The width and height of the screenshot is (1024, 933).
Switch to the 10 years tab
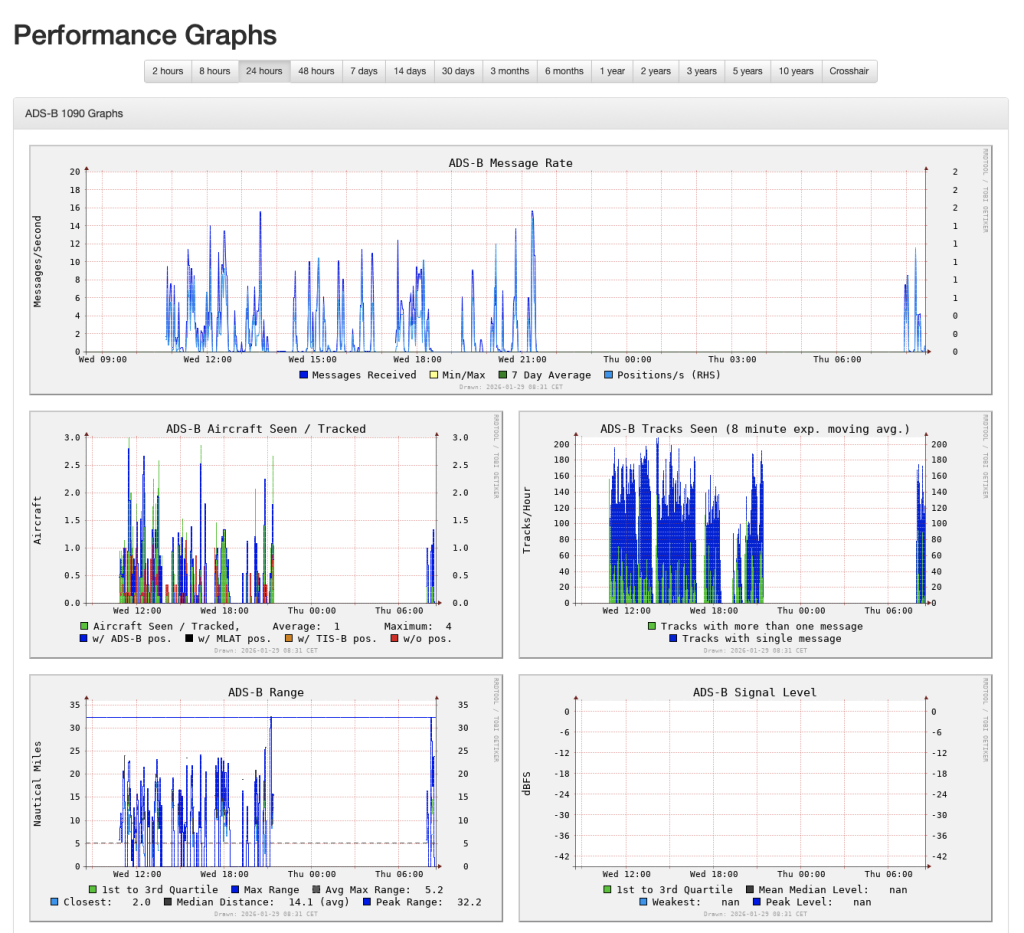click(x=794, y=70)
